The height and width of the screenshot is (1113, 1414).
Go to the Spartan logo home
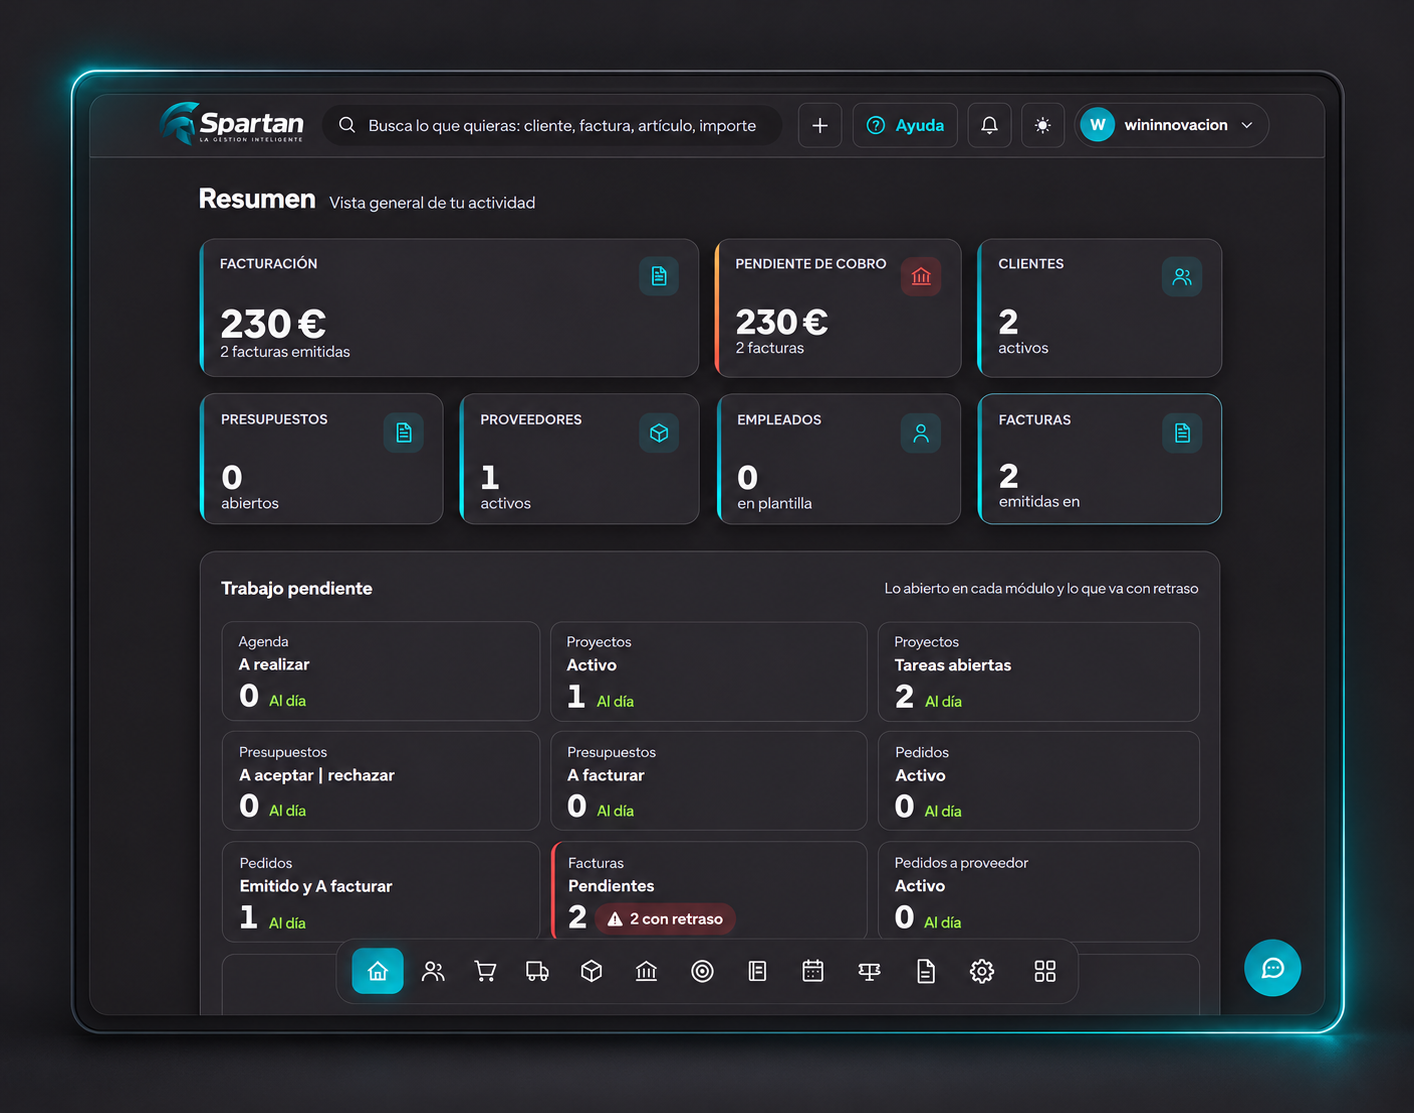point(231,124)
